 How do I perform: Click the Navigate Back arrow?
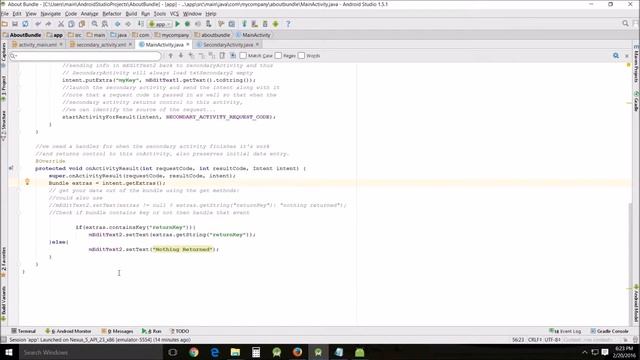(x=118, y=24)
